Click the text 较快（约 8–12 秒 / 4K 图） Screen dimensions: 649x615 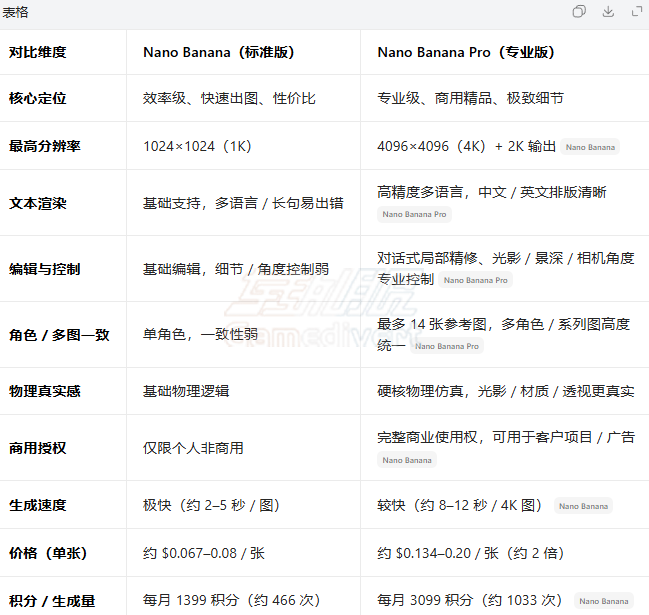pos(460,505)
